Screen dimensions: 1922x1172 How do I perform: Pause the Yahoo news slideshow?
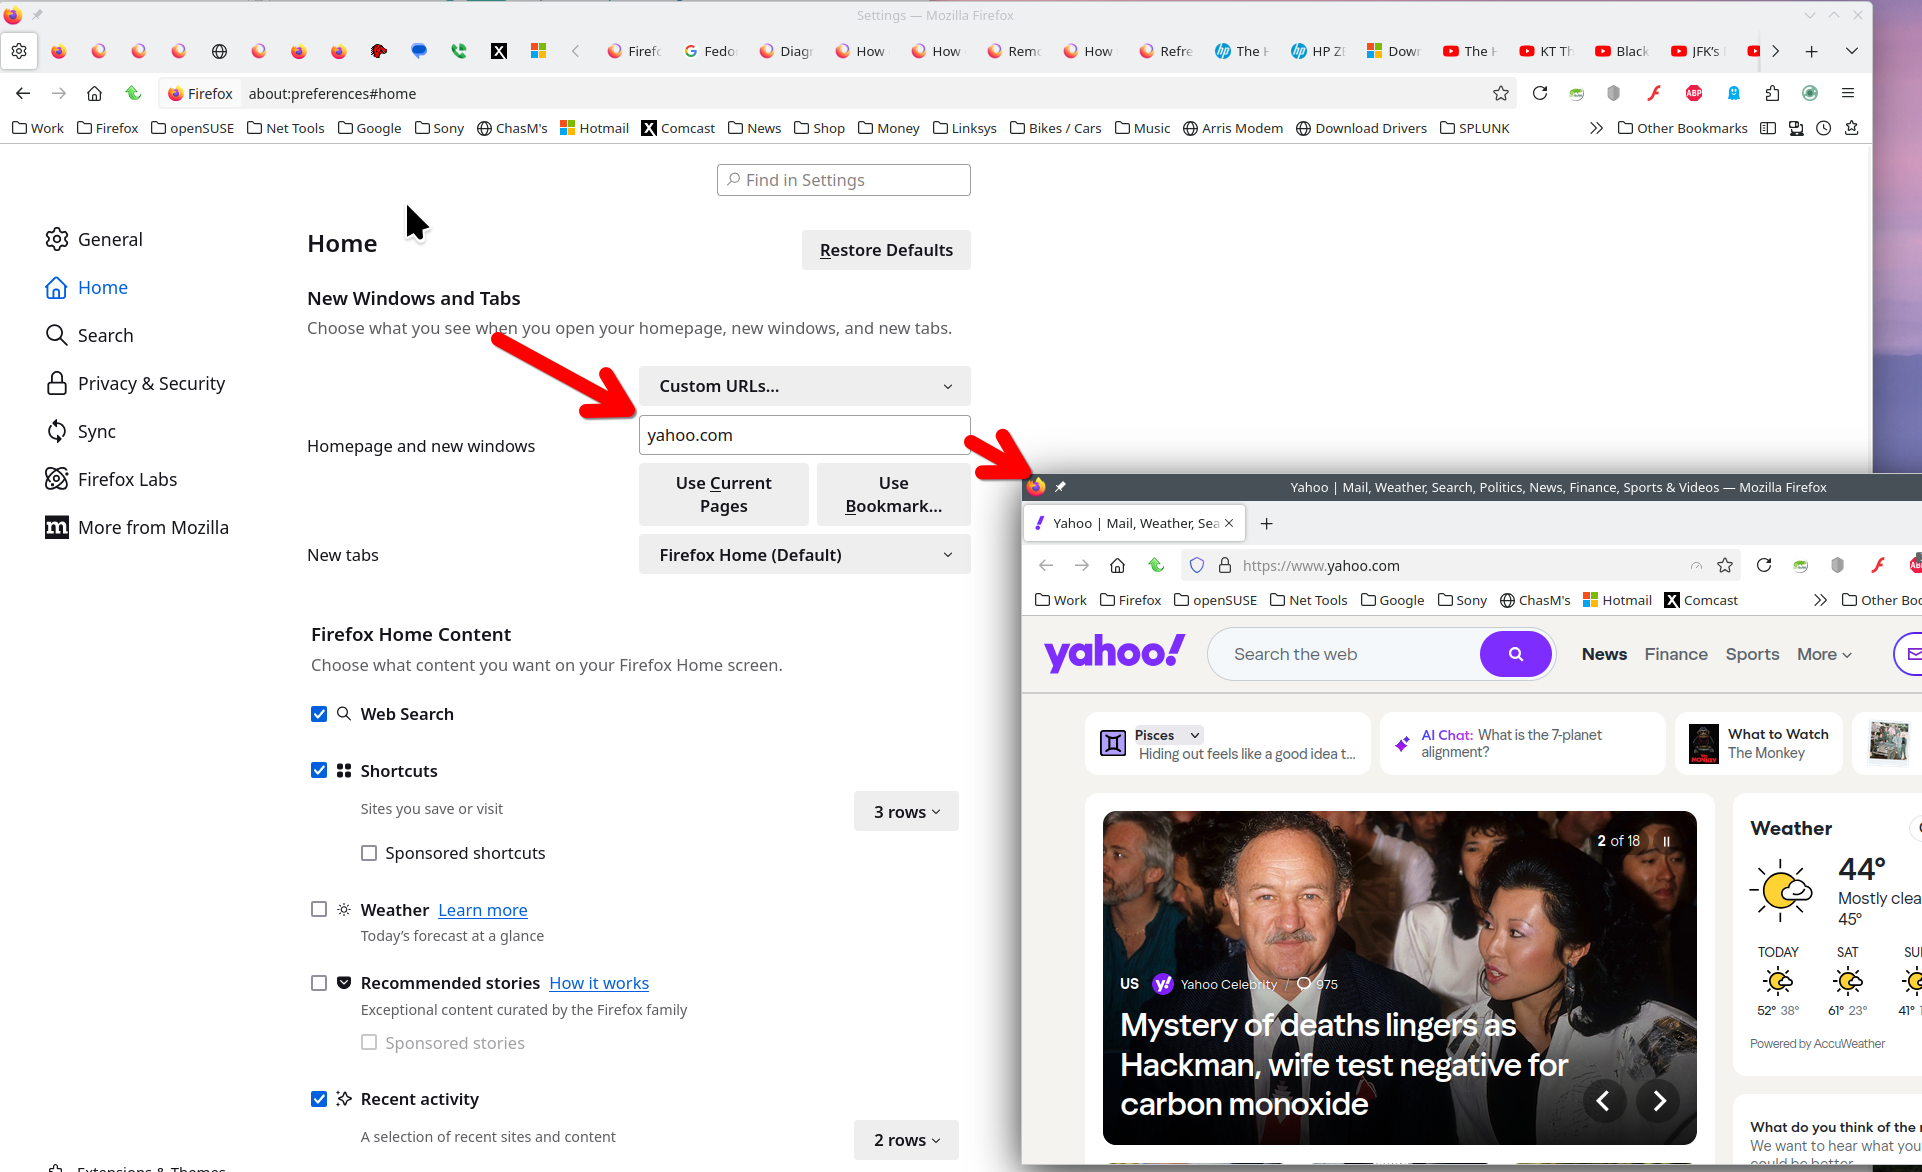(x=1666, y=841)
